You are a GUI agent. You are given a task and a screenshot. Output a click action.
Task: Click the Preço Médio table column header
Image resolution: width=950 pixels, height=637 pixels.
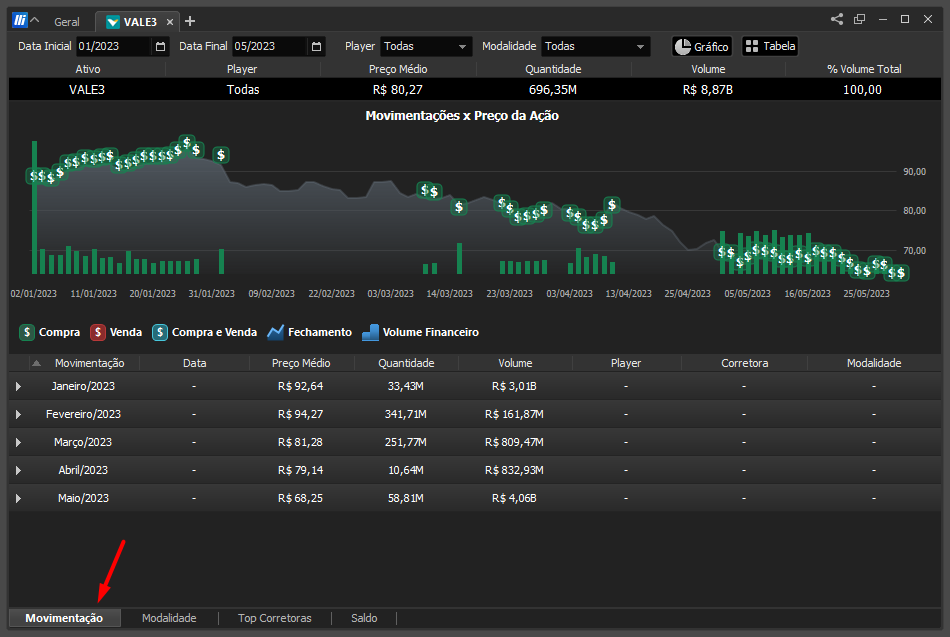pos(301,363)
